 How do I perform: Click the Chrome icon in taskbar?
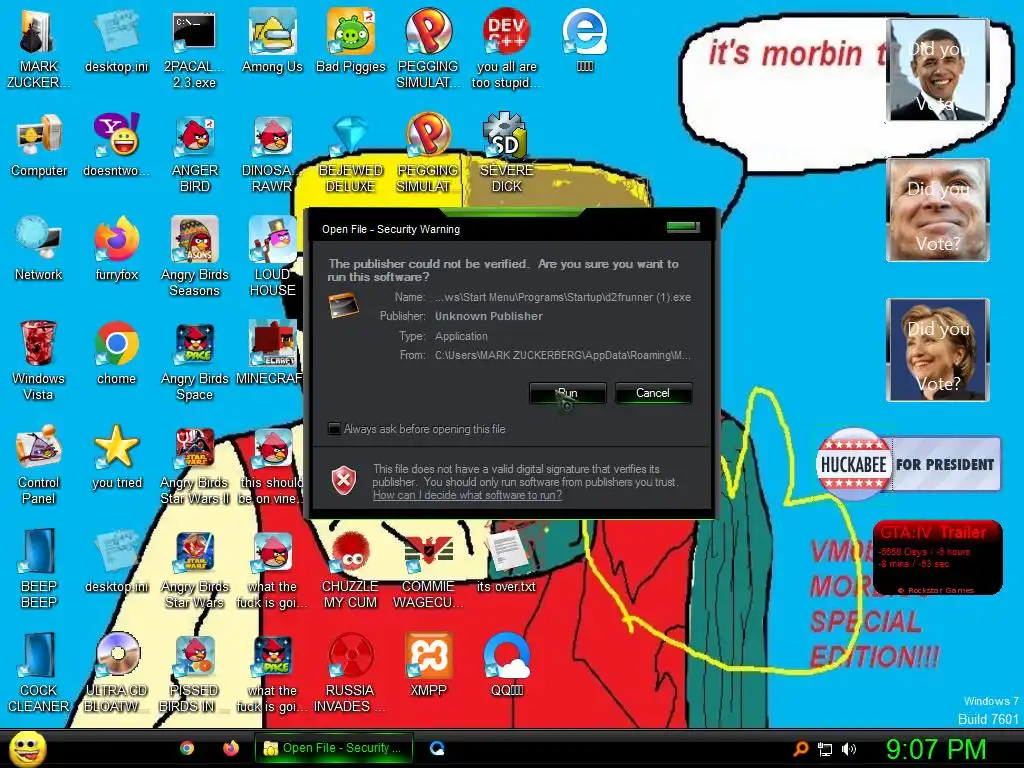point(187,748)
